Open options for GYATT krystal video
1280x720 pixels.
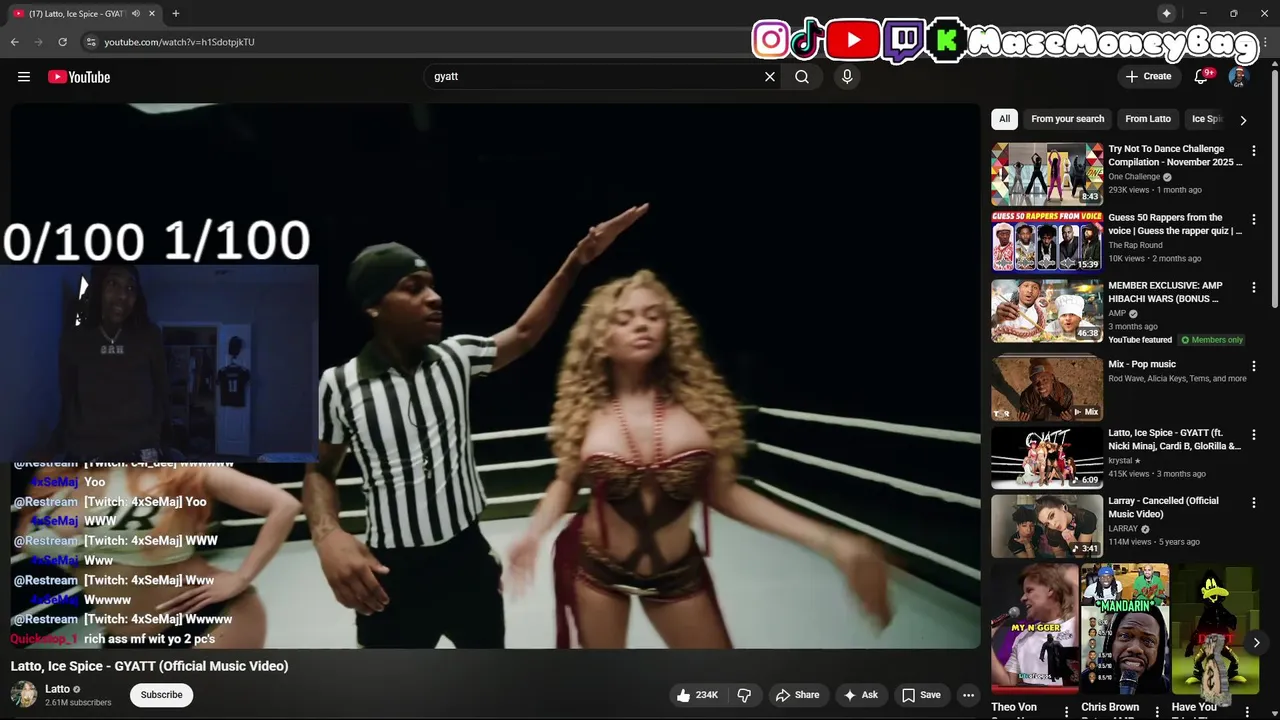1254,434
